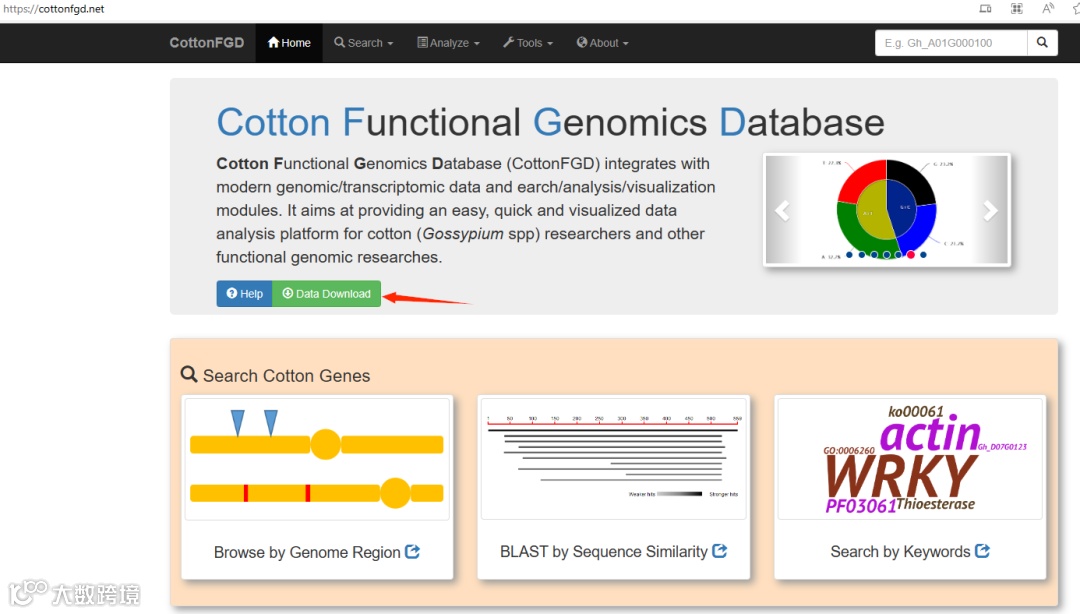Open the About menu in navbar
This screenshot has height=614, width=1080.
coord(603,43)
